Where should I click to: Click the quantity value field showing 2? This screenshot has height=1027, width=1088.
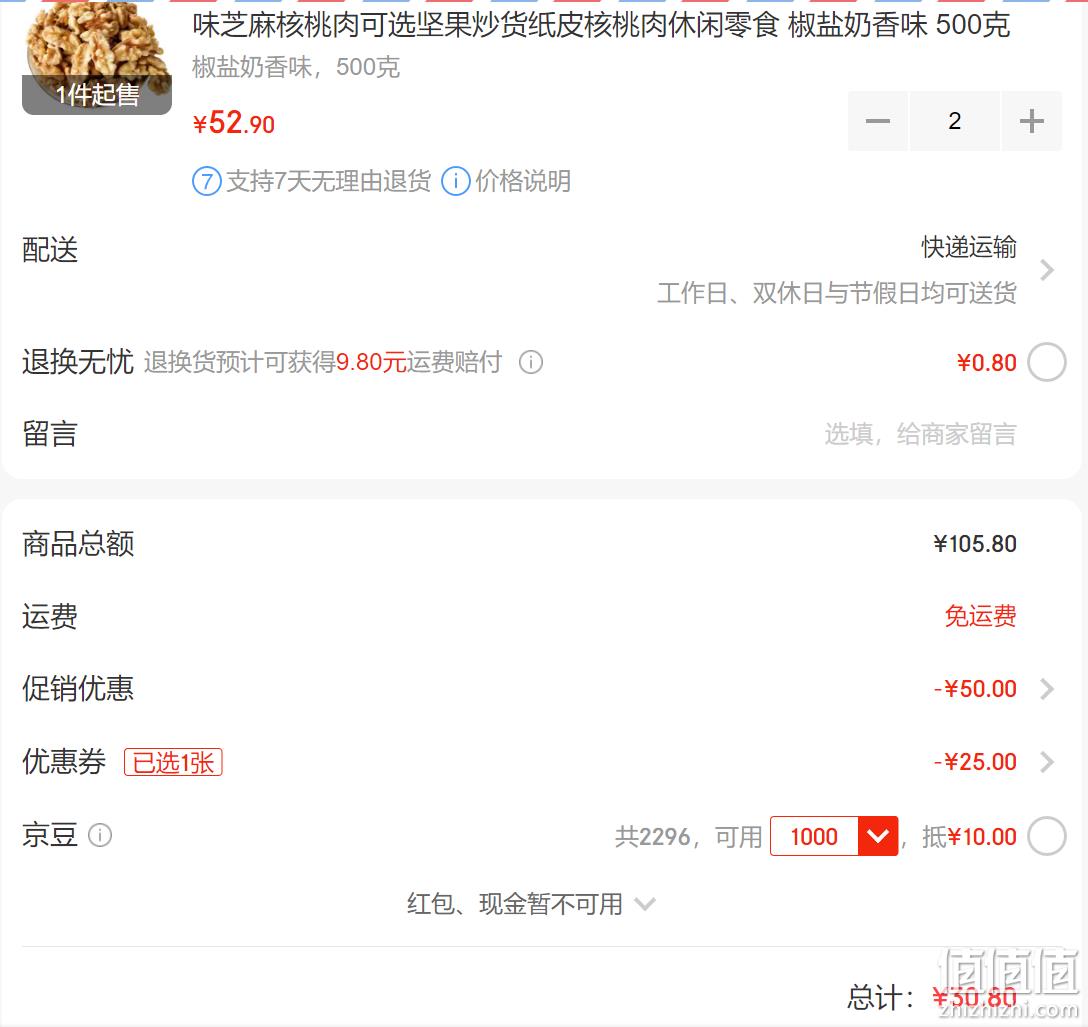pos(955,121)
